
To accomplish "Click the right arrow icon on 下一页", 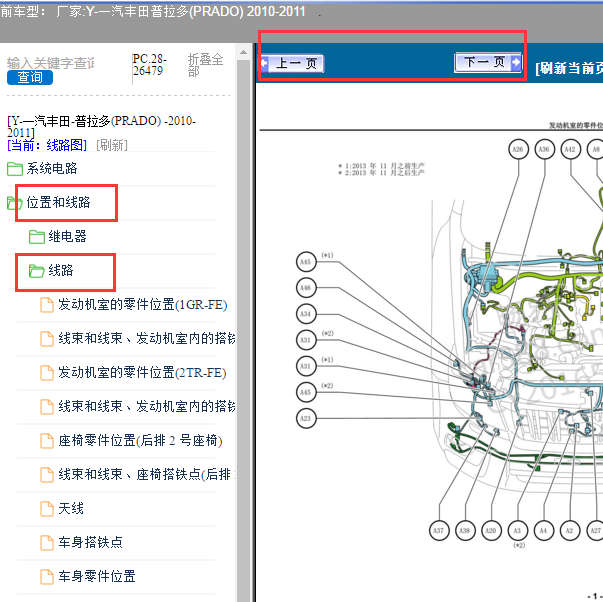I will click(x=516, y=62).
